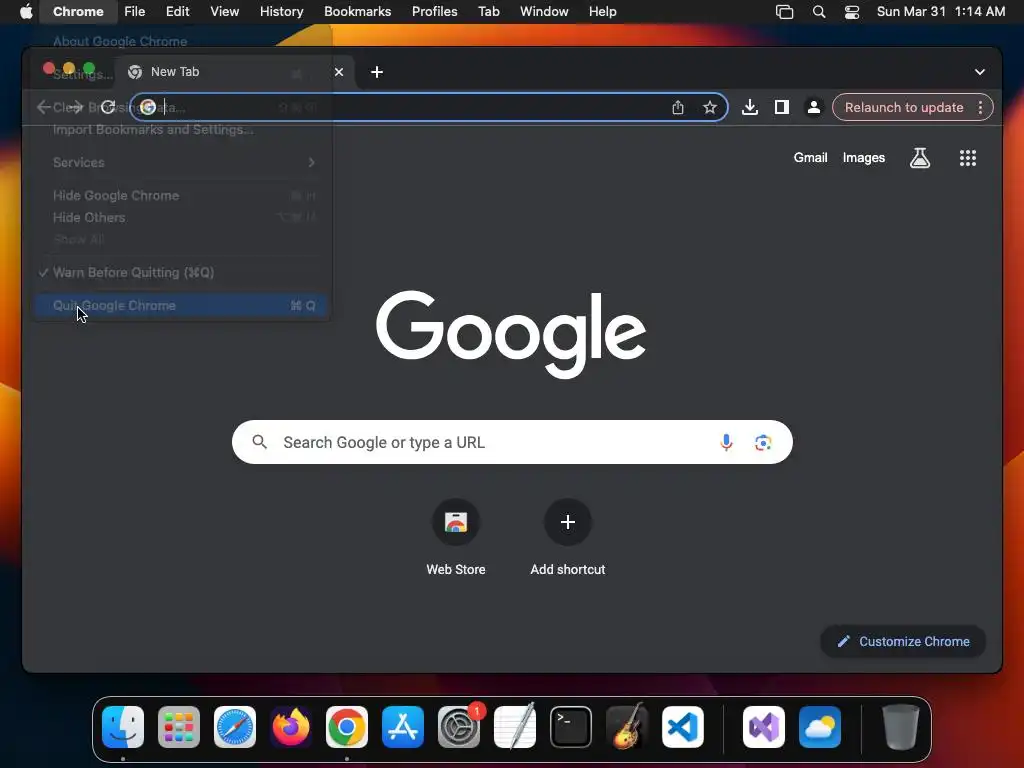Open the Images link
Image resolution: width=1024 pixels, height=768 pixels.
pos(863,157)
